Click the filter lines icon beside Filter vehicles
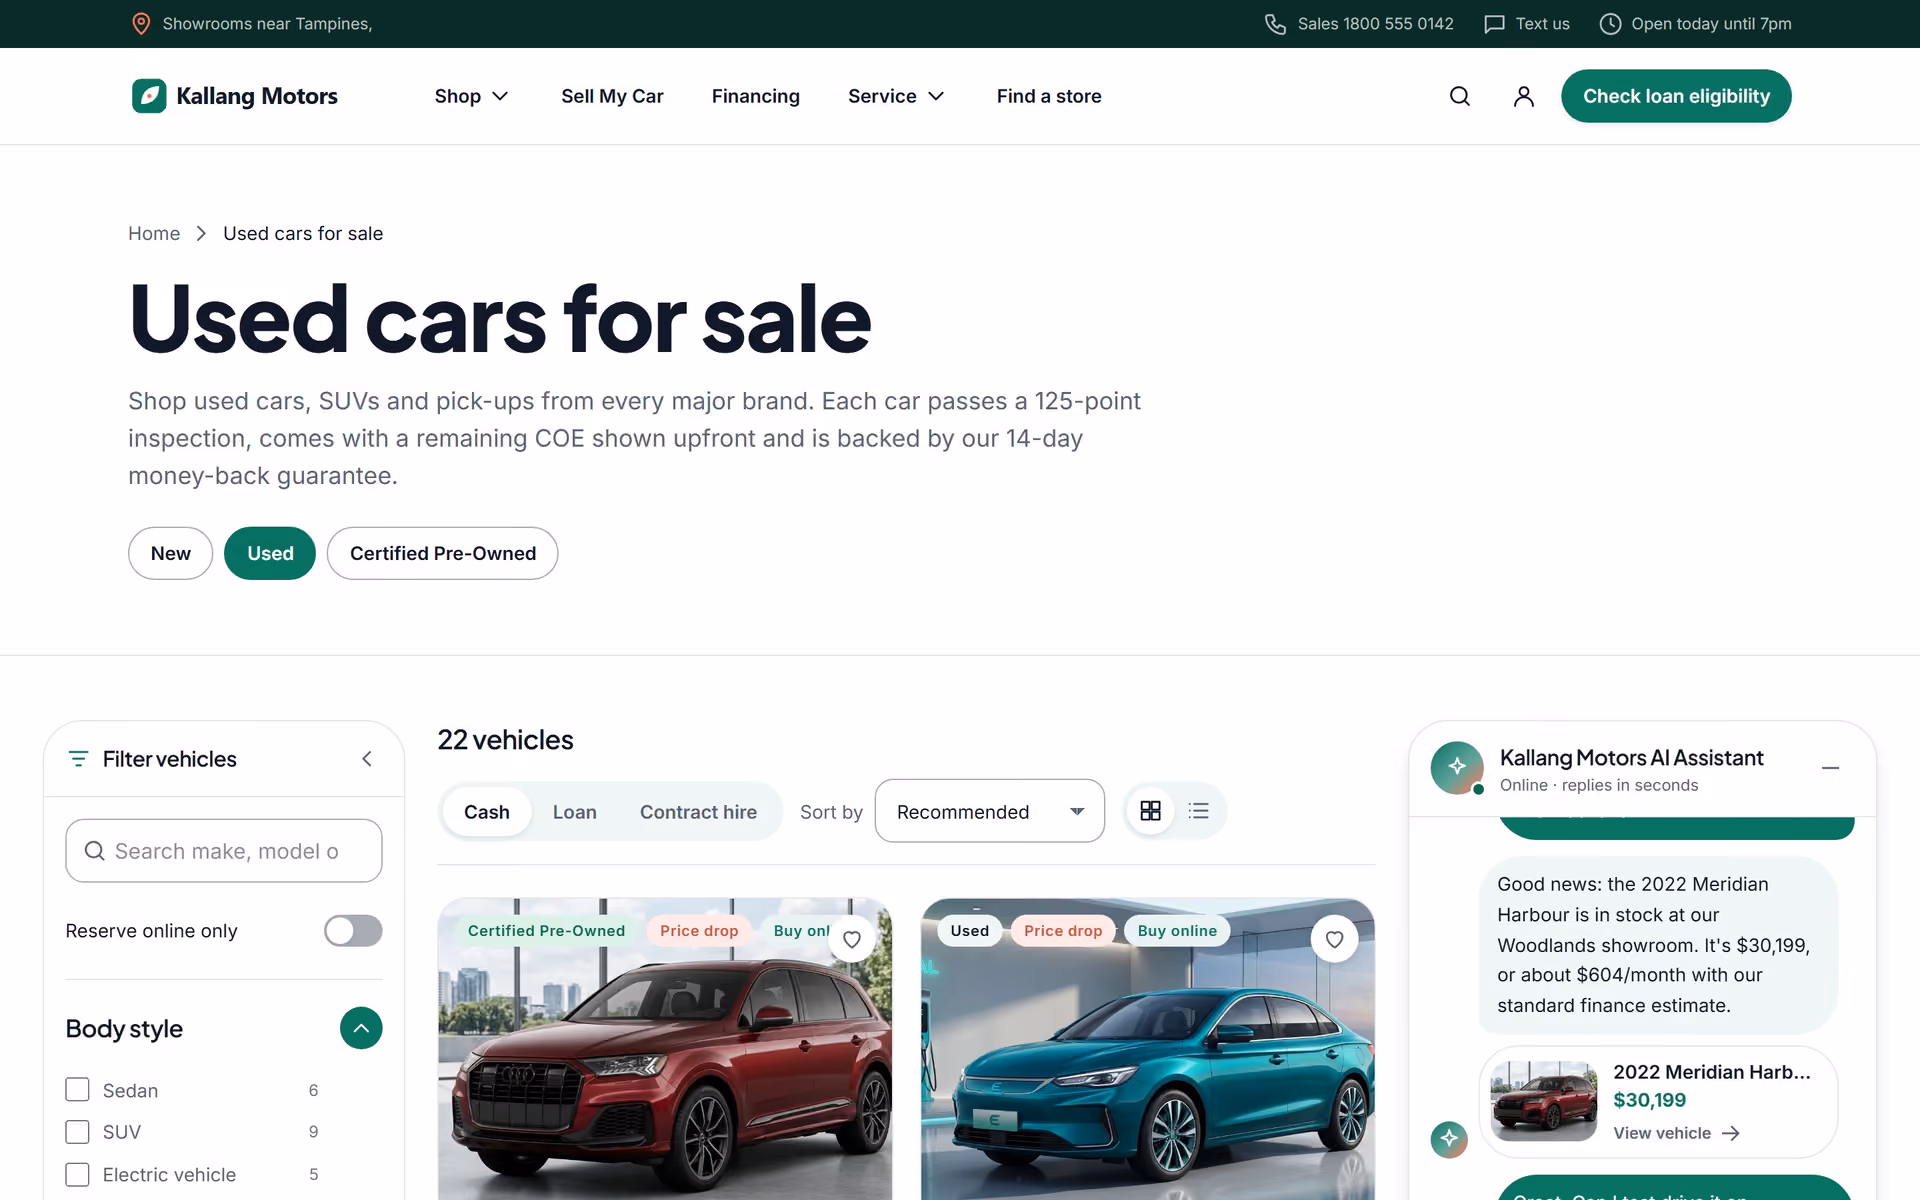Image resolution: width=1920 pixels, height=1200 pixels. point(78,759)
